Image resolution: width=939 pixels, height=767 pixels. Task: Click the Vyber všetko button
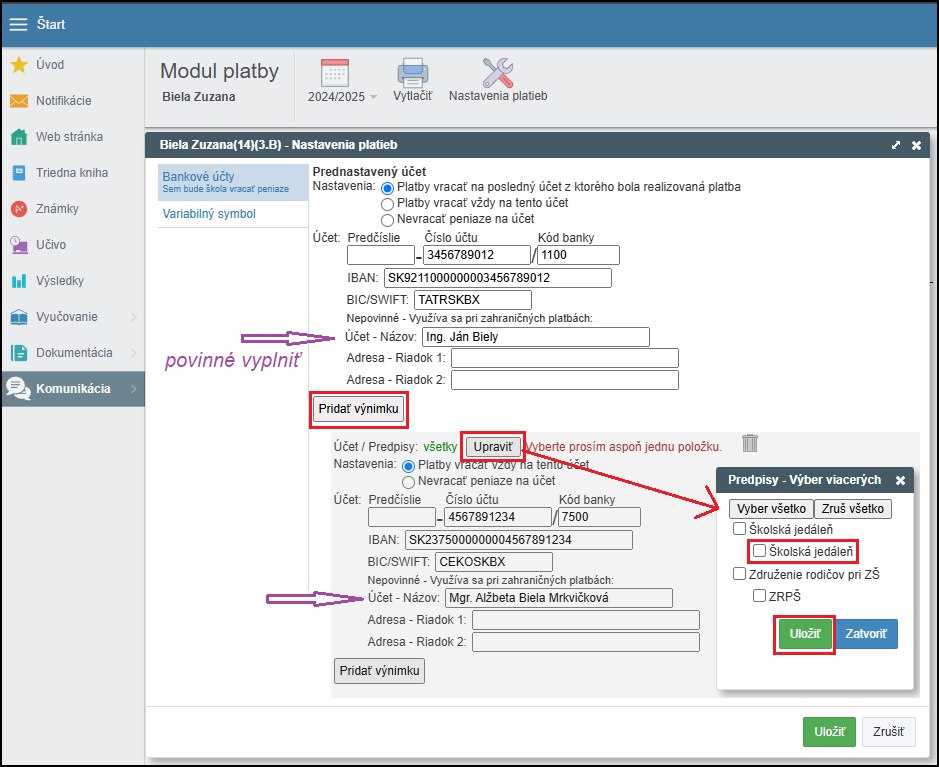point(771,509)
